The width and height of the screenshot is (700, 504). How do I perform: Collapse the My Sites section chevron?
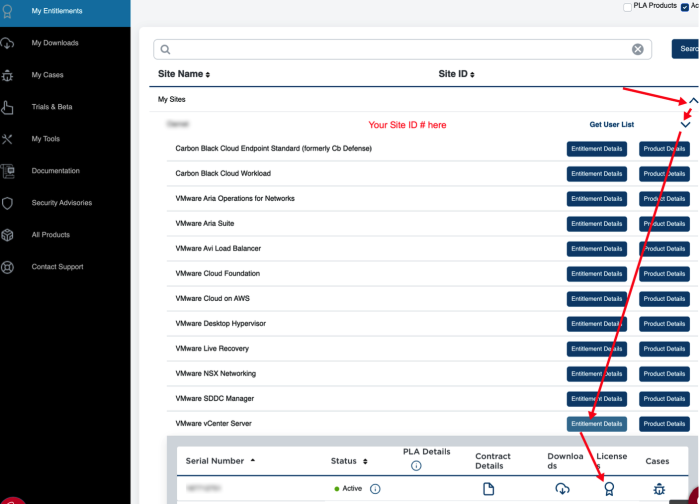(693, 100)
